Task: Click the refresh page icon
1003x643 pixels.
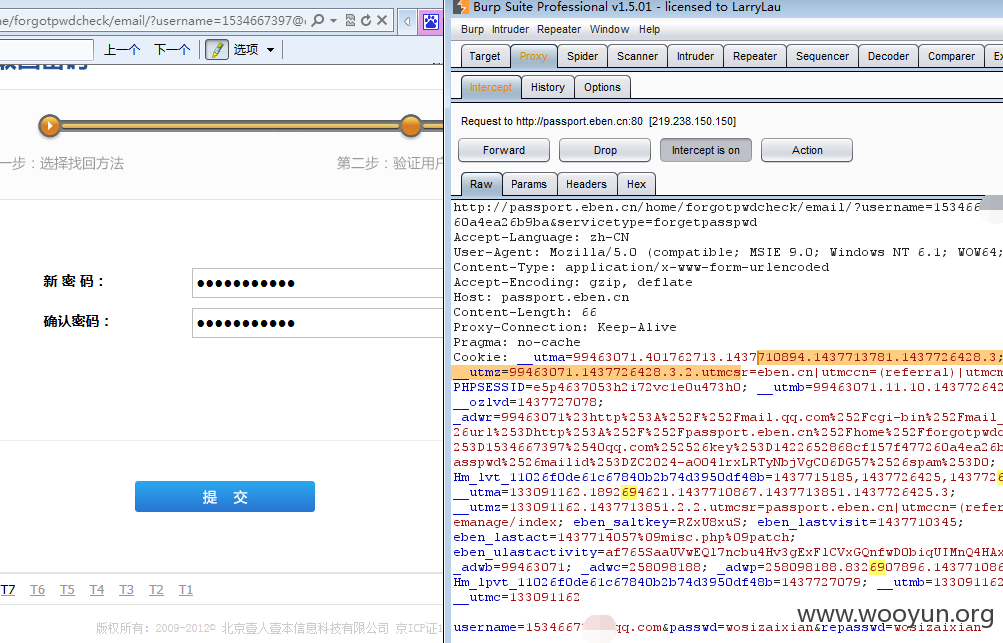Action: (x=366, y=20)
